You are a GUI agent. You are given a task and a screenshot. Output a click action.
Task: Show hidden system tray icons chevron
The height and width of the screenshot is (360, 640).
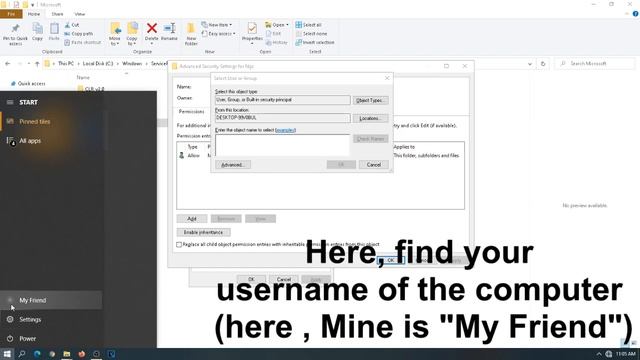tap(599, 354)
